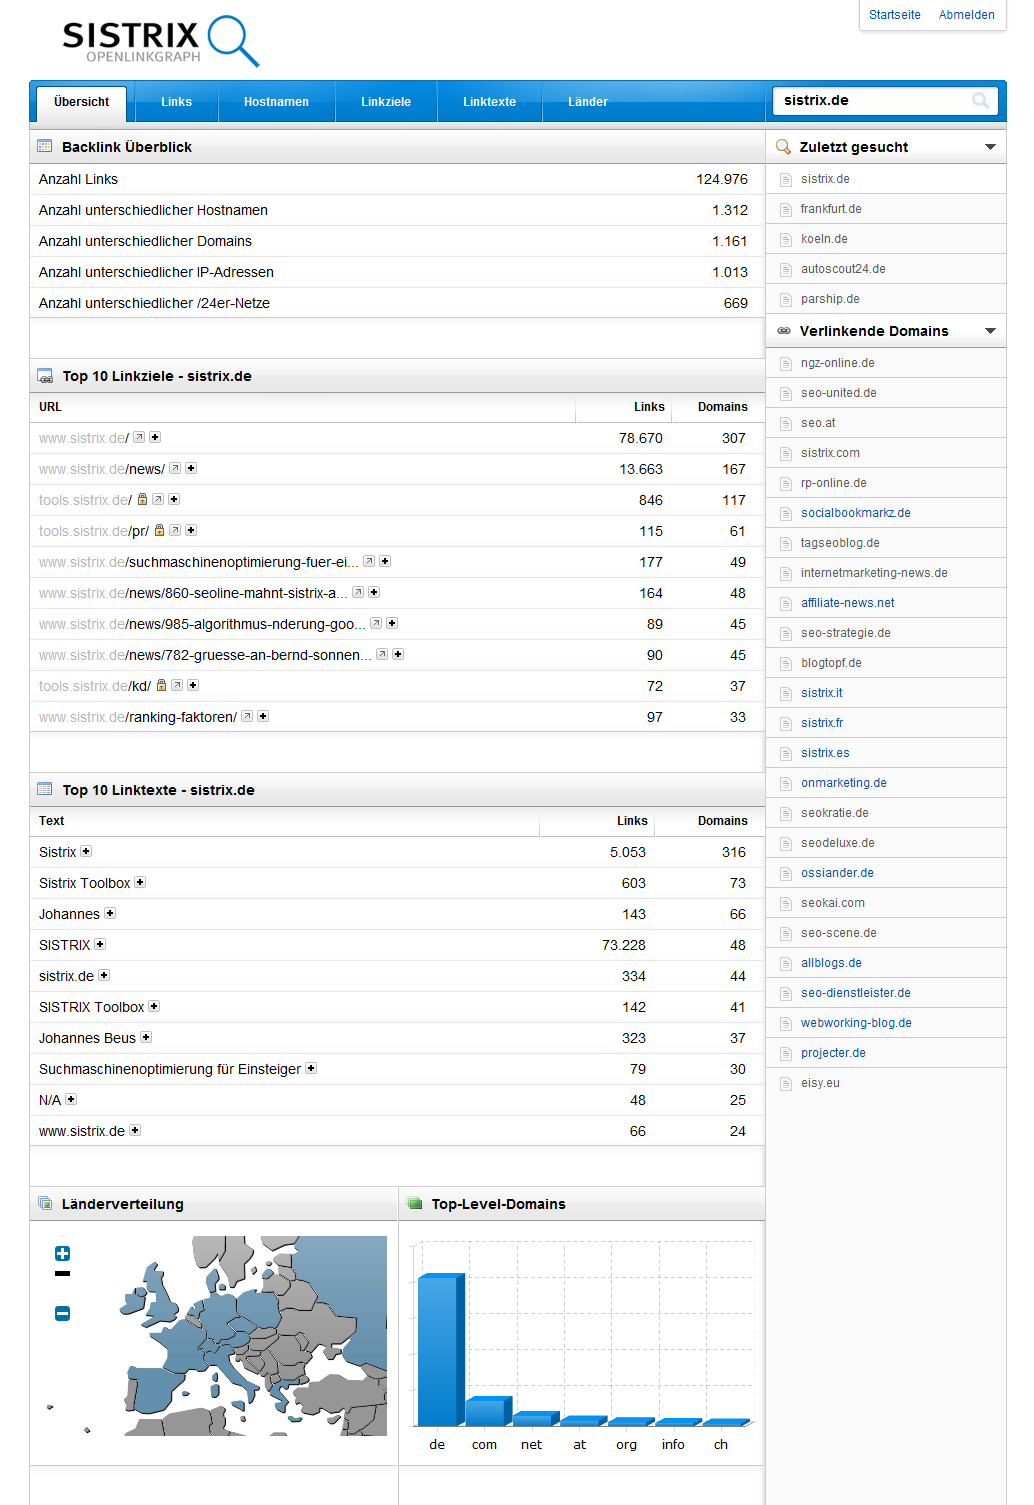Collapse the Verlinkende Domains panel

pos(990,331)
